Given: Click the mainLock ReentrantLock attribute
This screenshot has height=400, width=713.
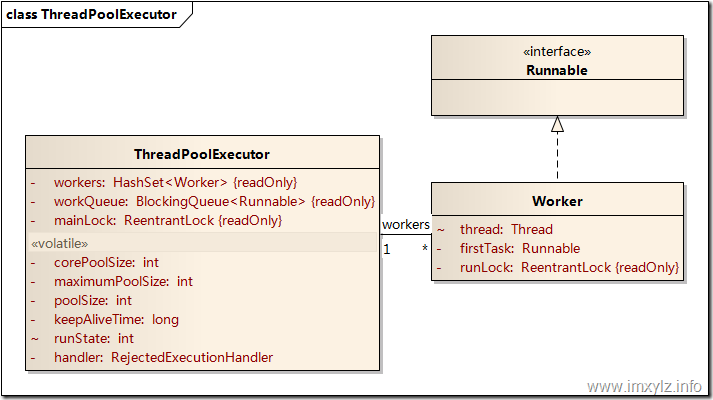Looking at the screenshot, I should pyautogui.click(x=168, y=220).
